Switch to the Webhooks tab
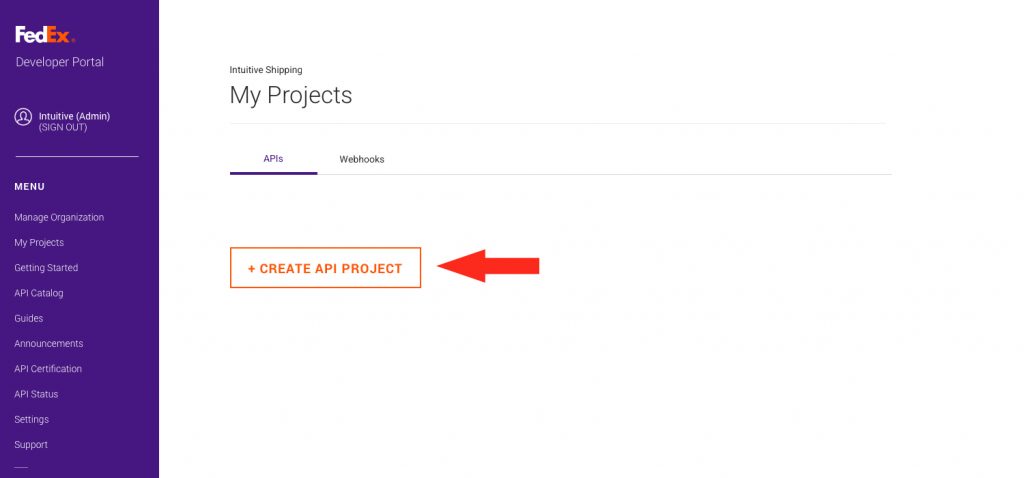 click(x=362, y=160)
